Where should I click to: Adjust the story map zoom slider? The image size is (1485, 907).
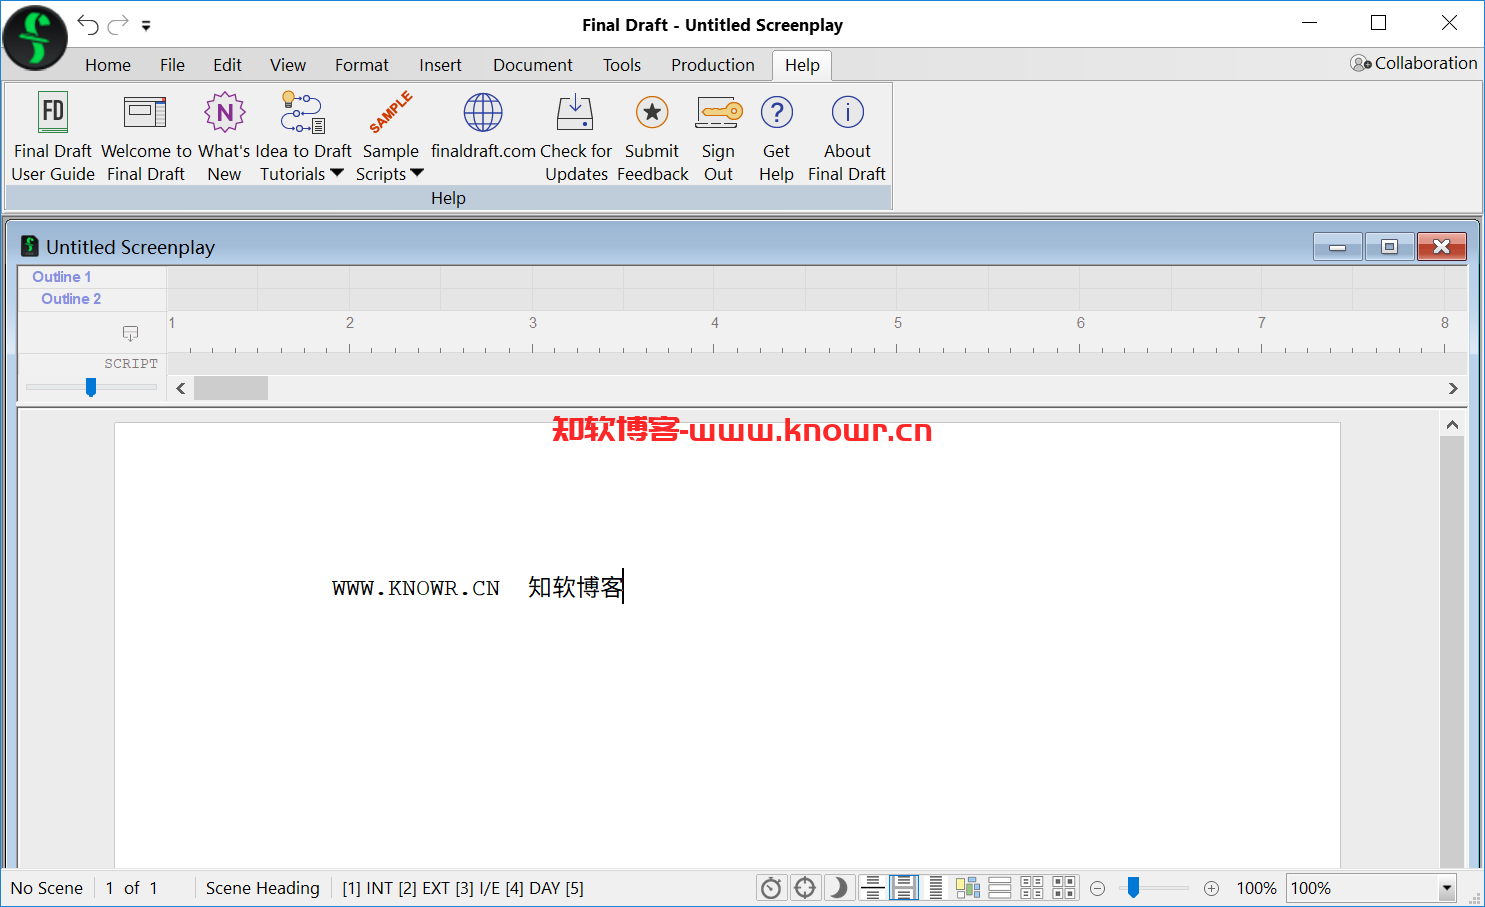point(91,387)
